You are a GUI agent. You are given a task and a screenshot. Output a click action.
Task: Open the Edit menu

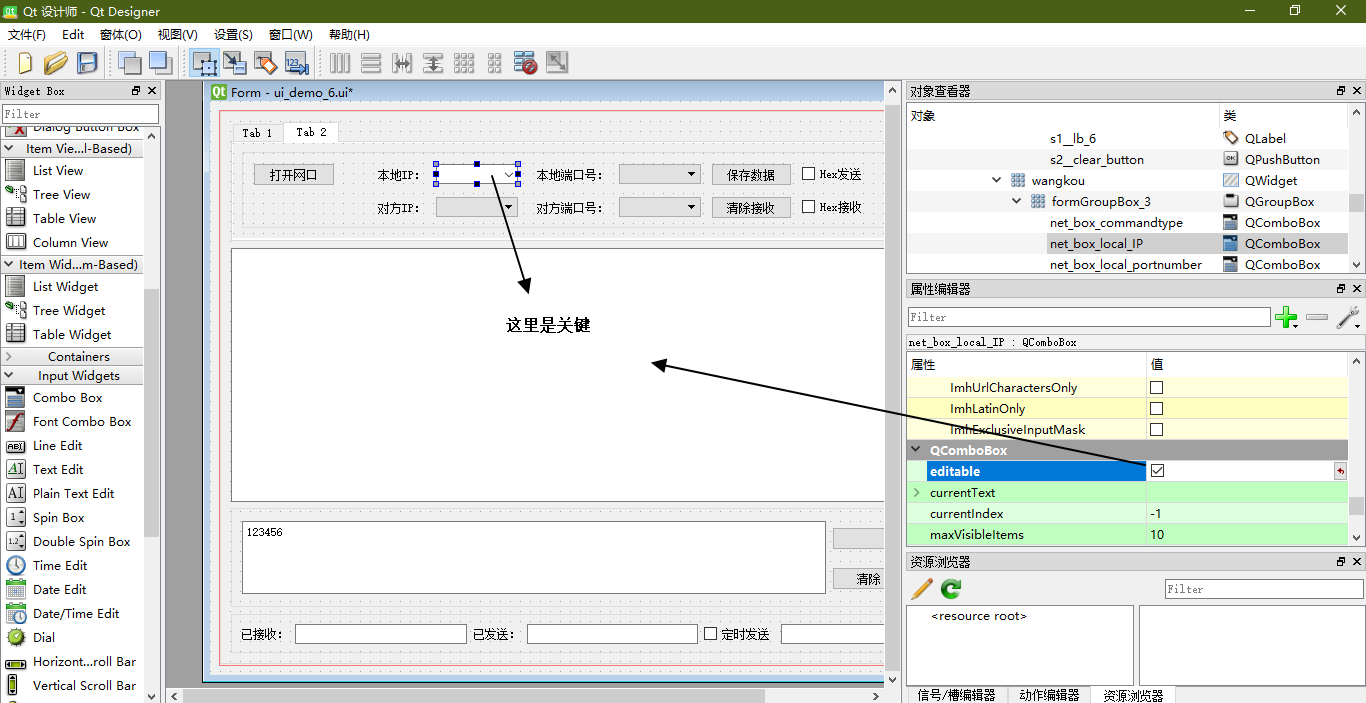point(73,35)
